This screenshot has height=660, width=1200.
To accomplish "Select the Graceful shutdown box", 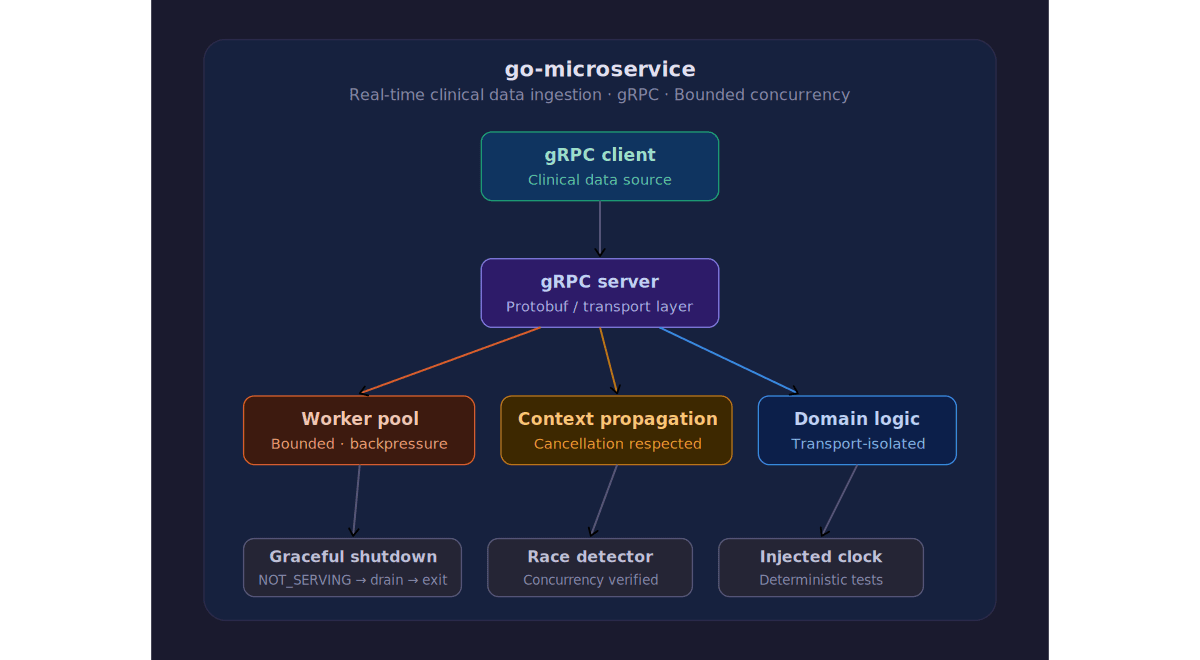I will tap(353, 568).
